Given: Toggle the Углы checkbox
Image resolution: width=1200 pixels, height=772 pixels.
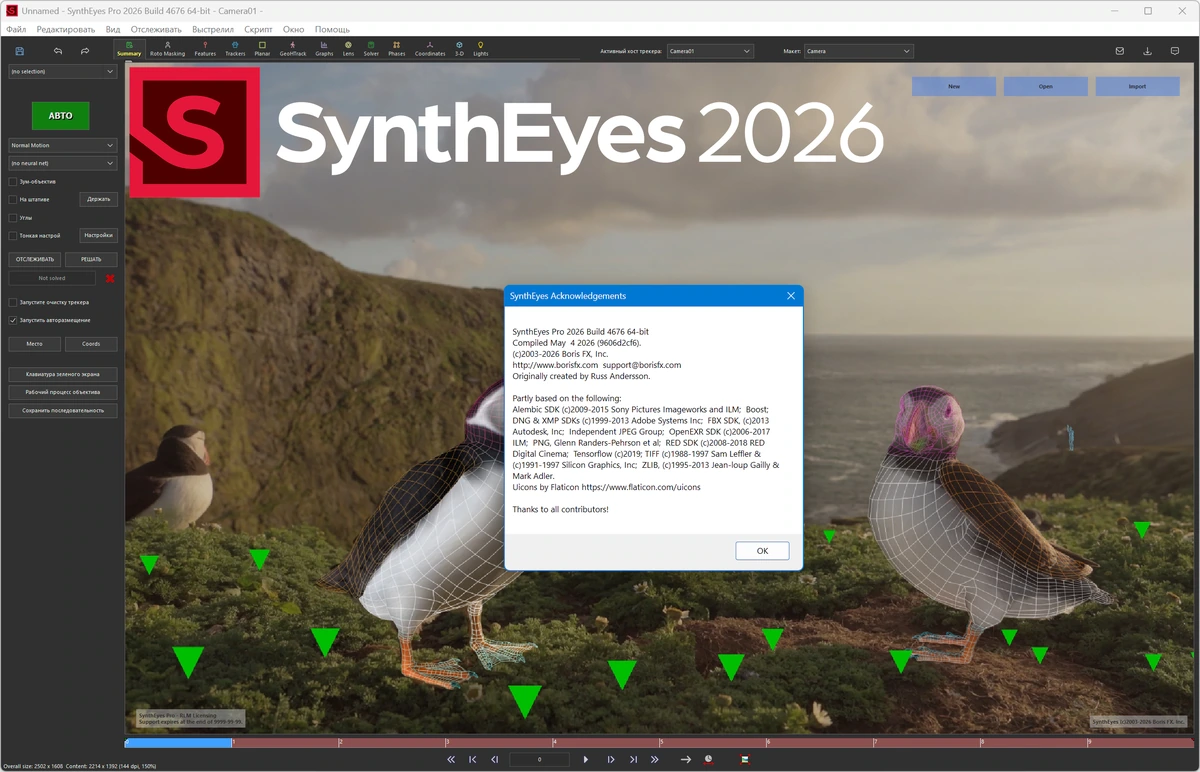Looking at the screenshot, I should (x=13, y=217).
